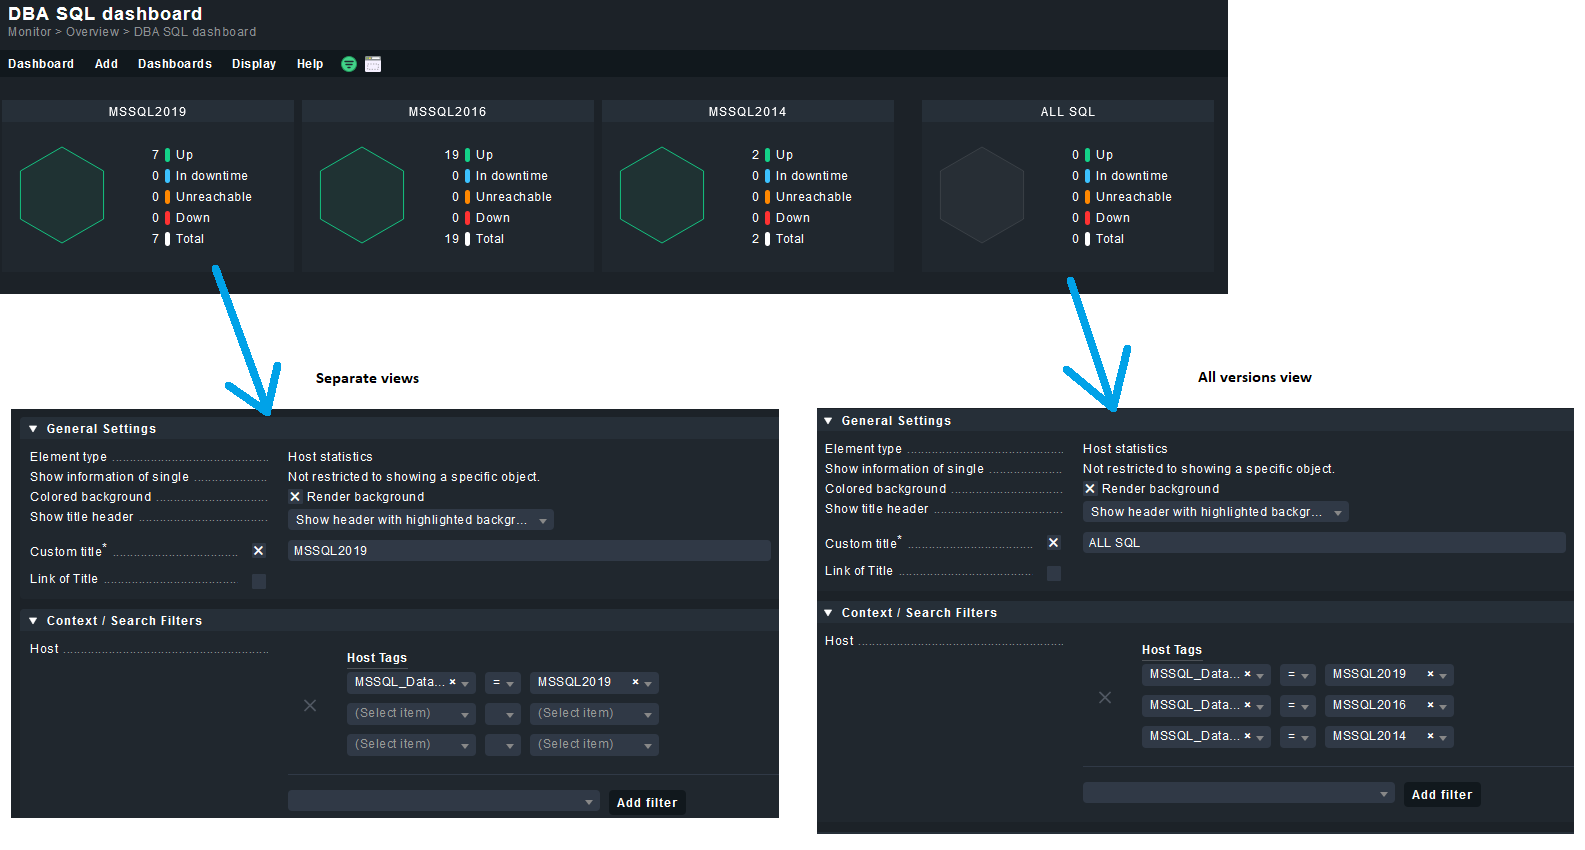Remove Host Tags filter in all versions panel
This screenshot has height=850, width=1585.
(1105, 698)
